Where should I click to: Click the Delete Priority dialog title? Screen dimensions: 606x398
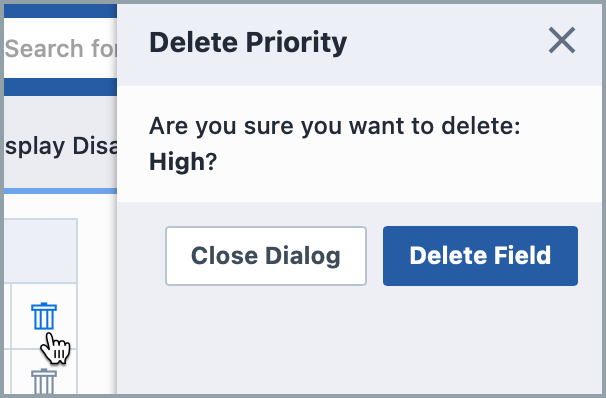pos(248,43)
